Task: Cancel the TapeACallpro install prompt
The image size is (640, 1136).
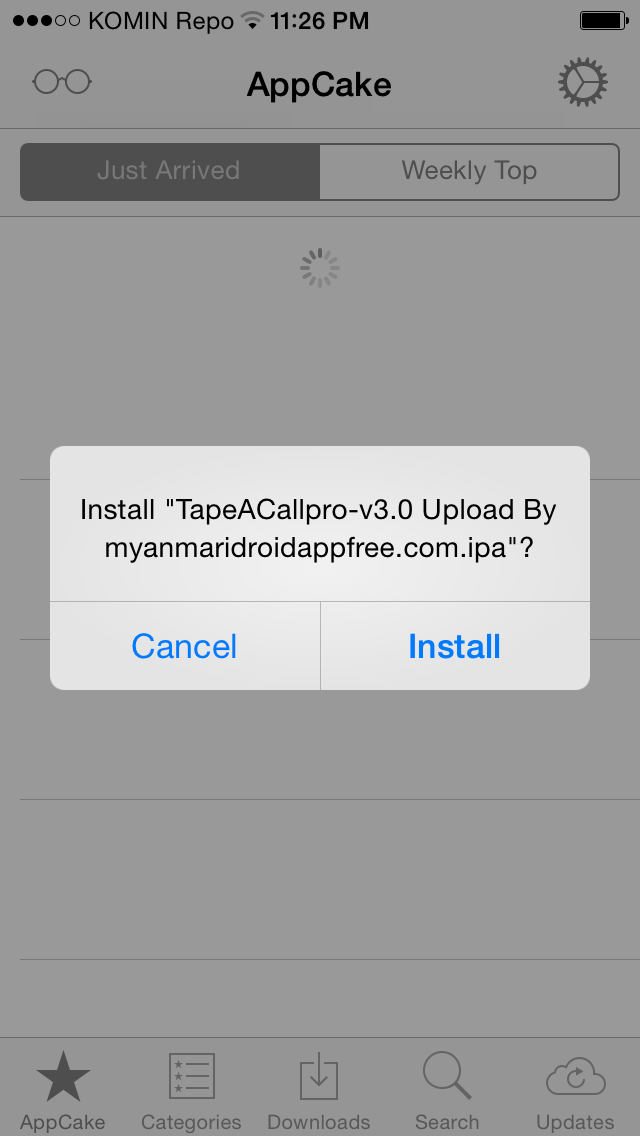Action: click(184, 646)
